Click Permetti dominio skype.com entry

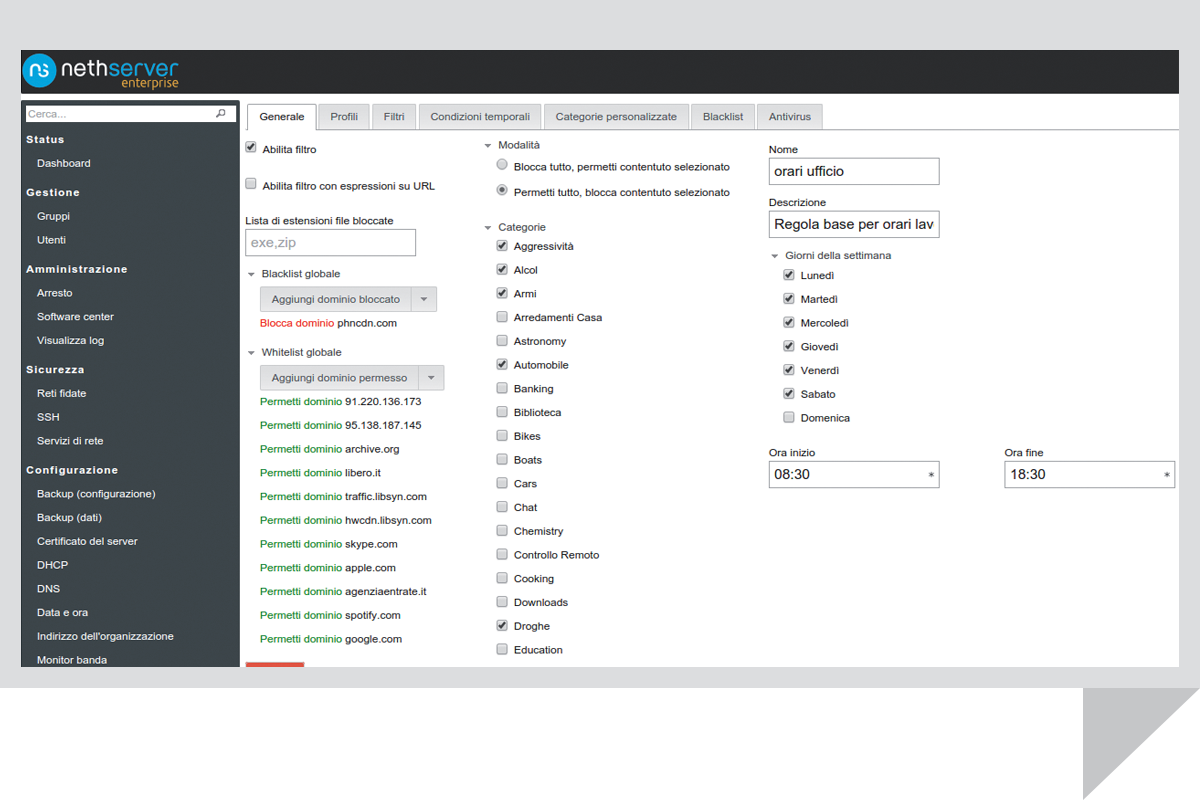click(x=329, y=544)
